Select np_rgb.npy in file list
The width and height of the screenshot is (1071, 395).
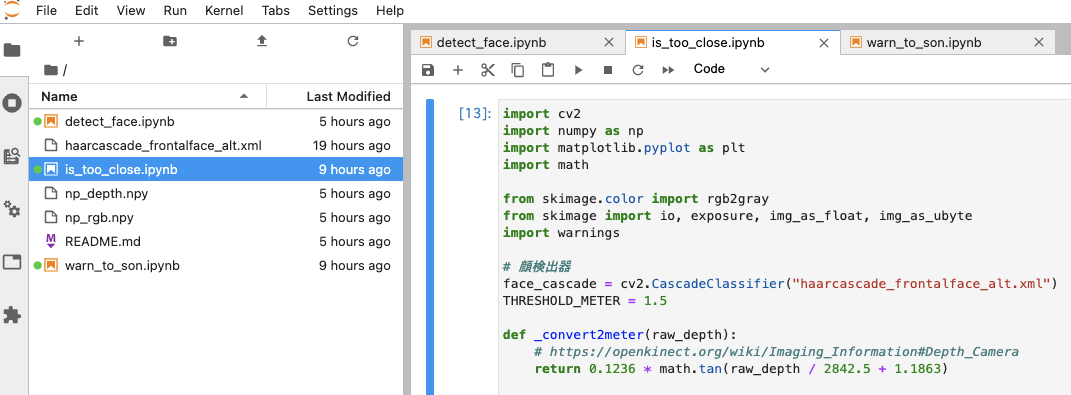[x=216, y=217]
